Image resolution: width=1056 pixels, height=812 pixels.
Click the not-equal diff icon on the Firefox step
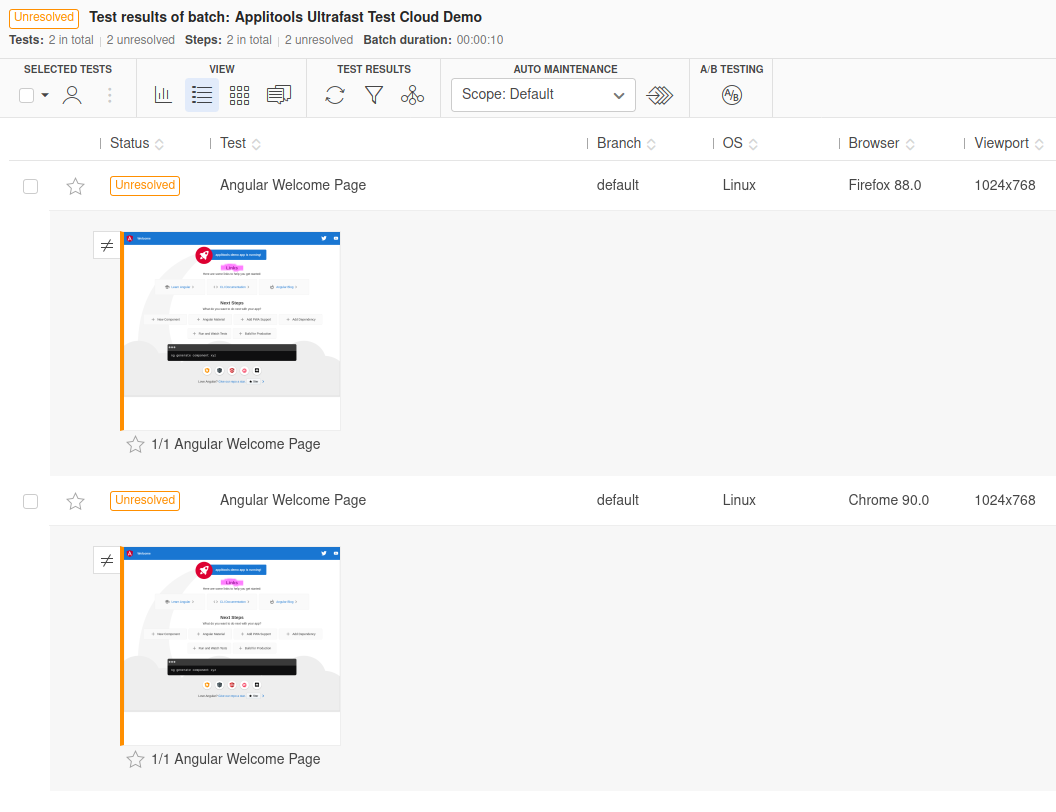pyautogui.click(x=106, y=246)
